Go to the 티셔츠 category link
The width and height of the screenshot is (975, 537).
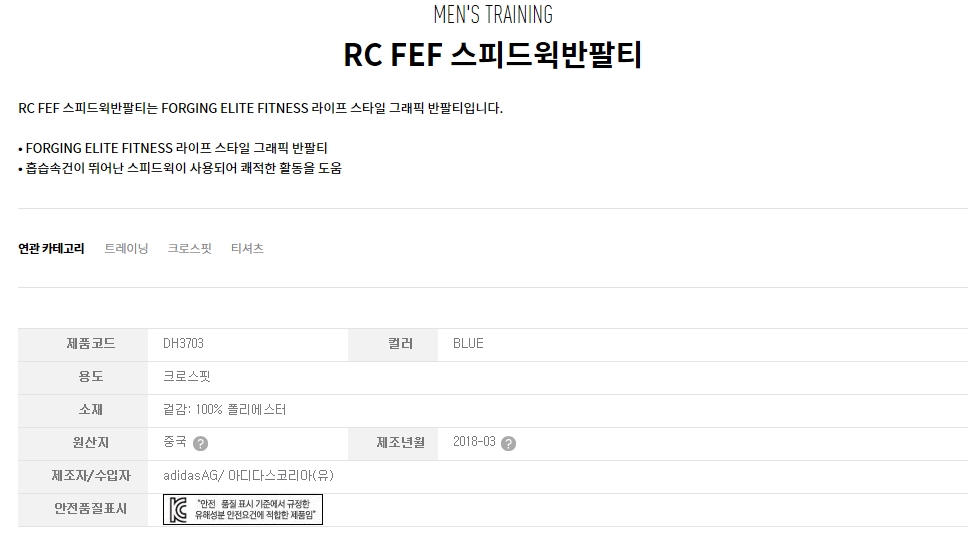(247, 249)
